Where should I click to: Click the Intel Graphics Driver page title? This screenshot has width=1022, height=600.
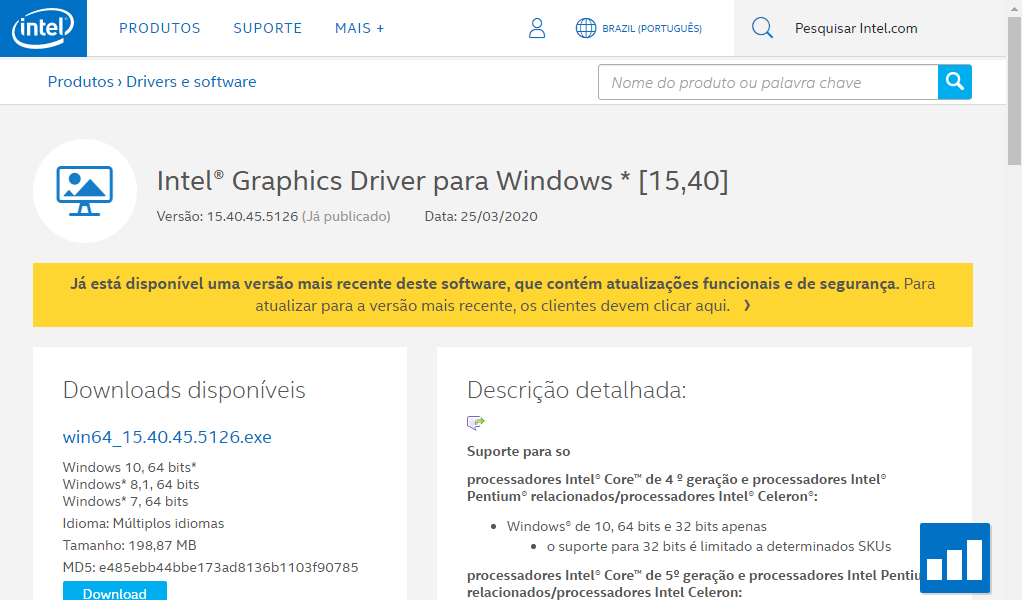click(443, 180)
